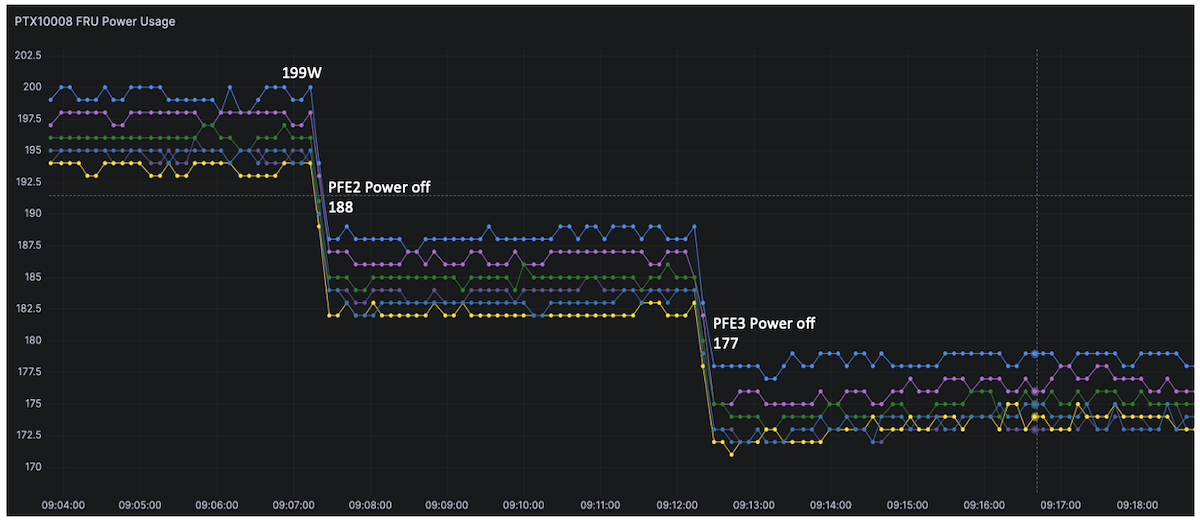Click the 177.5 y-axis label
The width and height of the screenshot is (1200, 521).
pyautogui.click(x=26, y=372)
